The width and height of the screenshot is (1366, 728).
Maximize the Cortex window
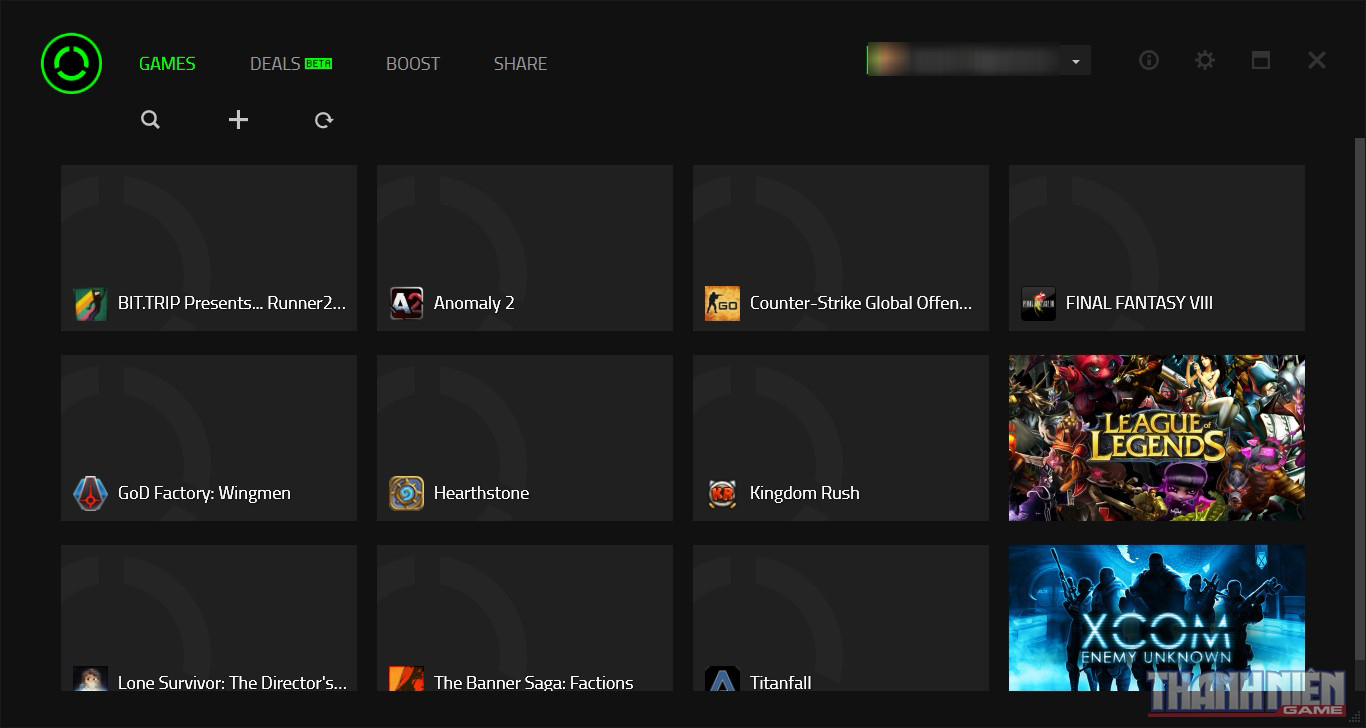(1261, 60)
